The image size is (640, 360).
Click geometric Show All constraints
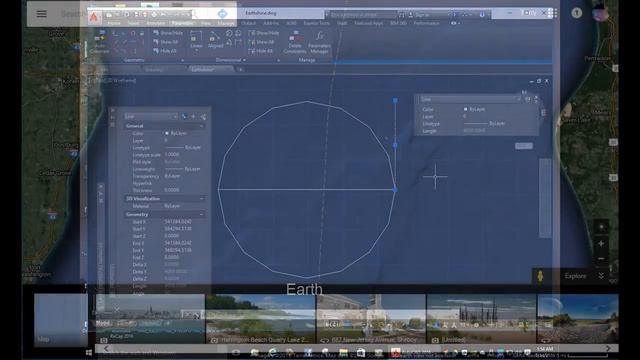click(166, 42)
